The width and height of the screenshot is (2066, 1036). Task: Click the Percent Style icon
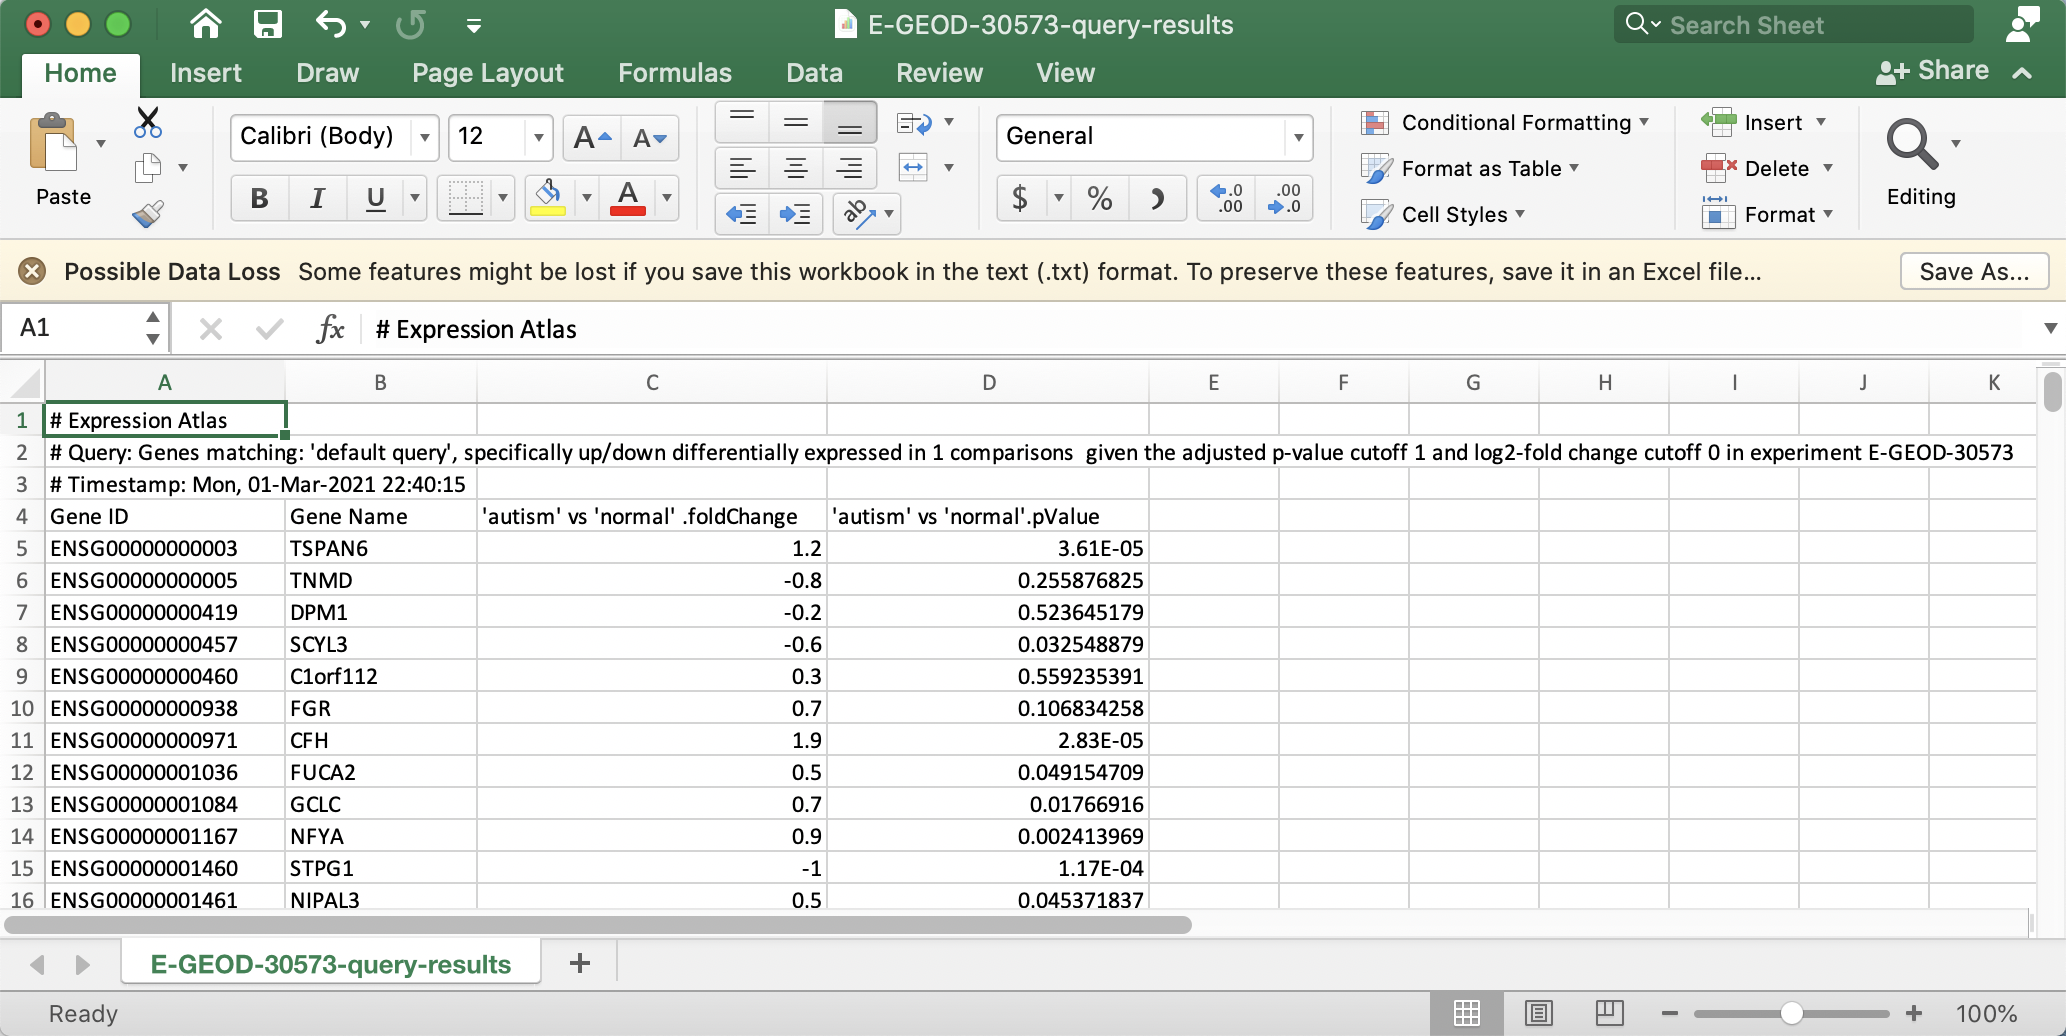pos(1100,198)
